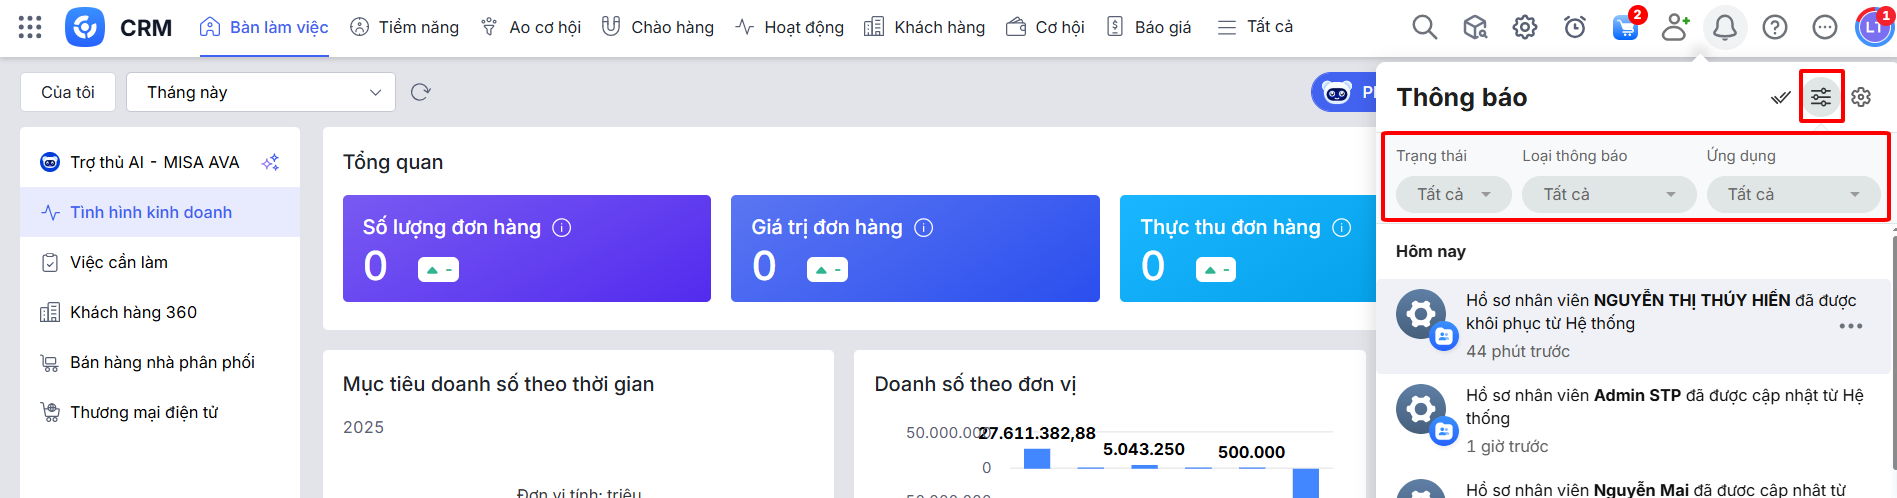Select Việc cần làm in sidebar
1897x498 pixels.
pyautogui.click(x=118, y=262)
